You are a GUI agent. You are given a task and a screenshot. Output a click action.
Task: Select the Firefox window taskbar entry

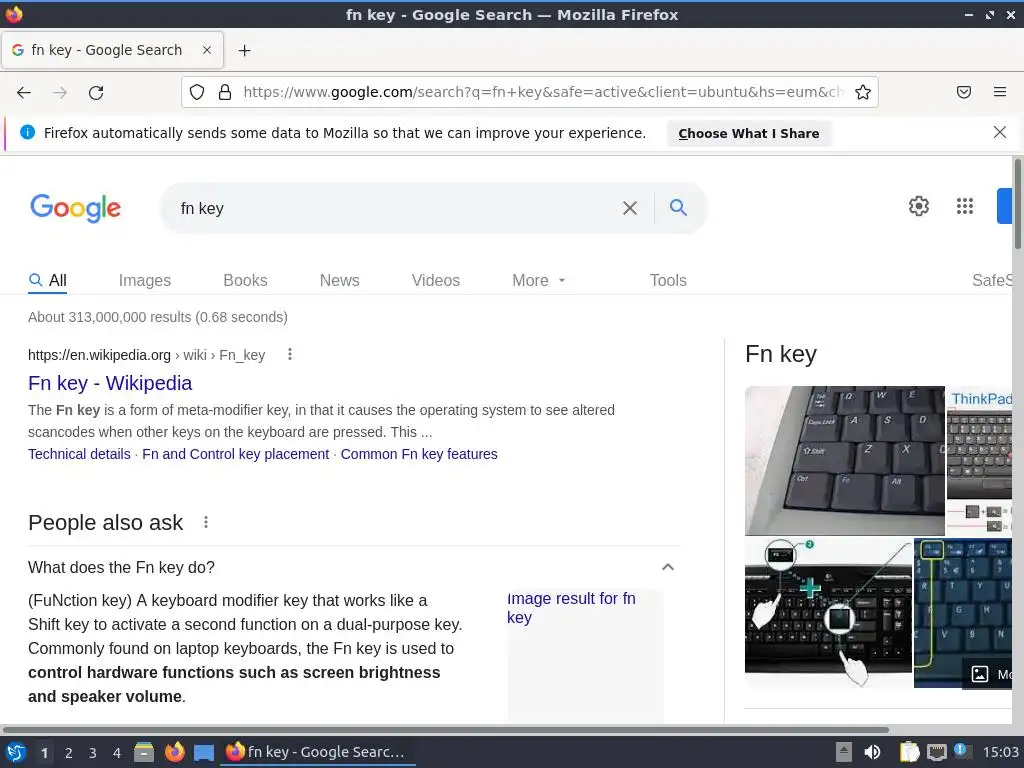coord(318,752)
